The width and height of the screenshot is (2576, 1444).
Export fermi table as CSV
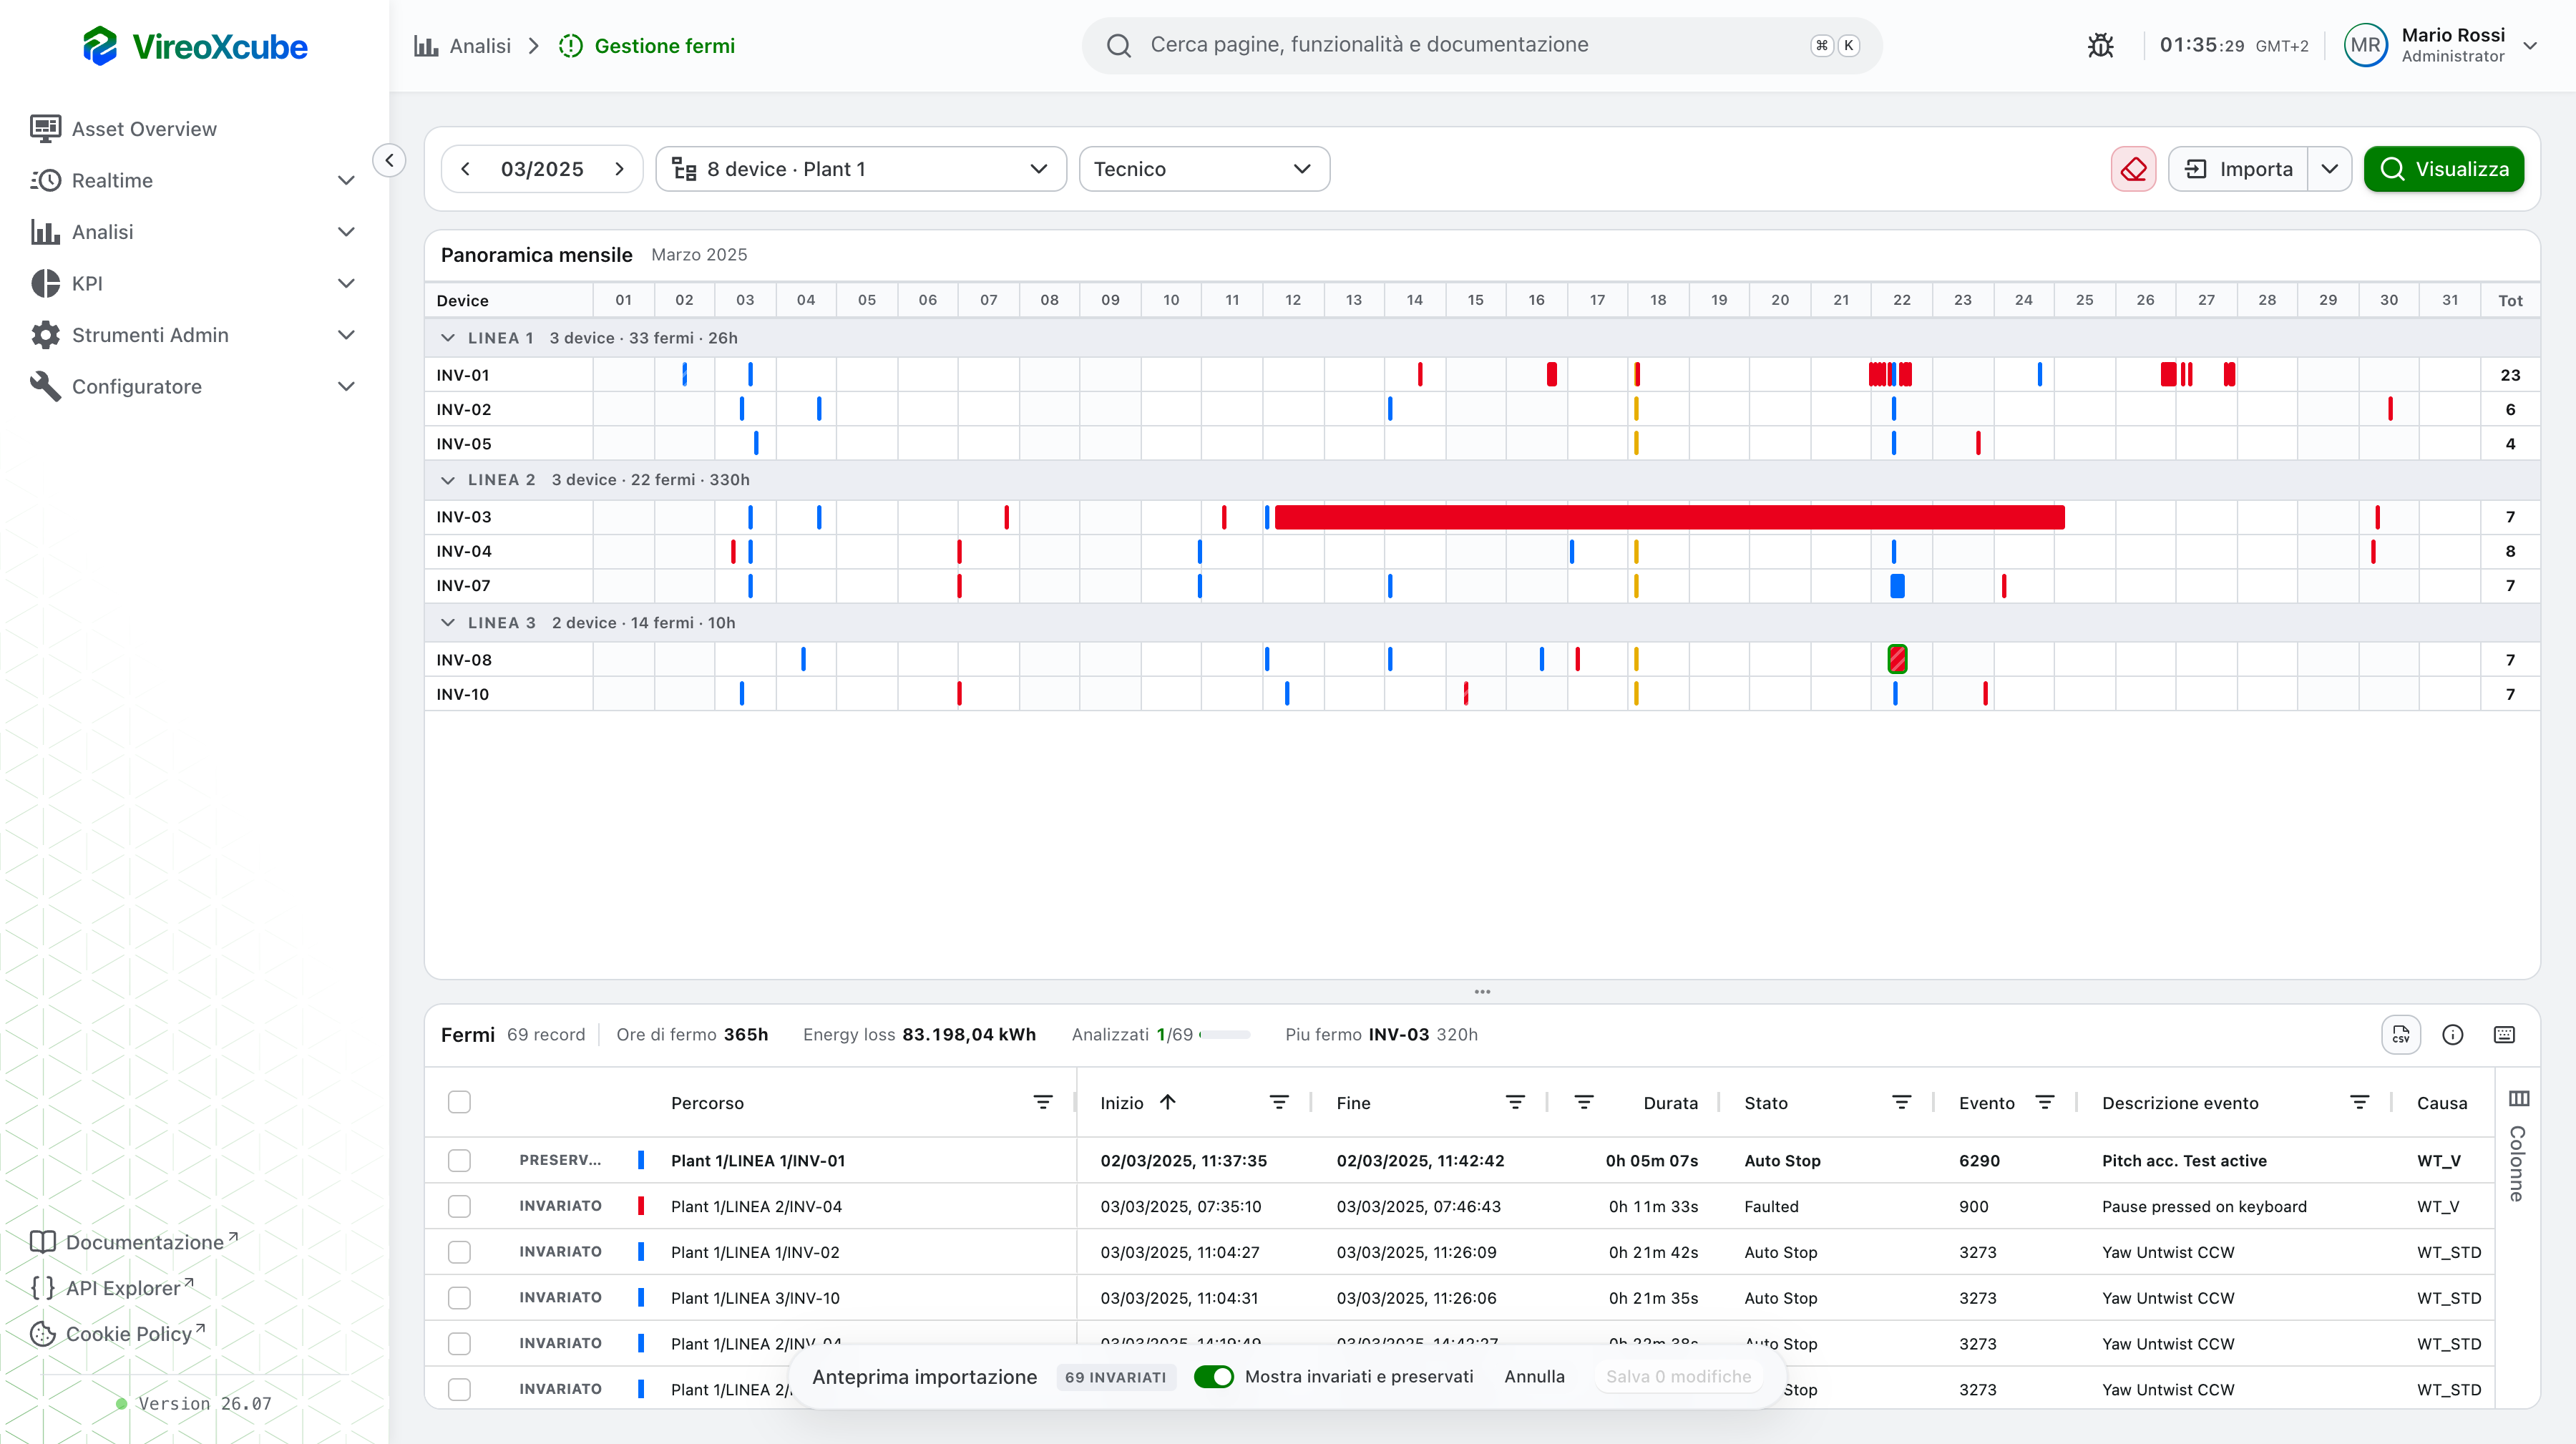pyautogui.click(x=2401, y=1035)
